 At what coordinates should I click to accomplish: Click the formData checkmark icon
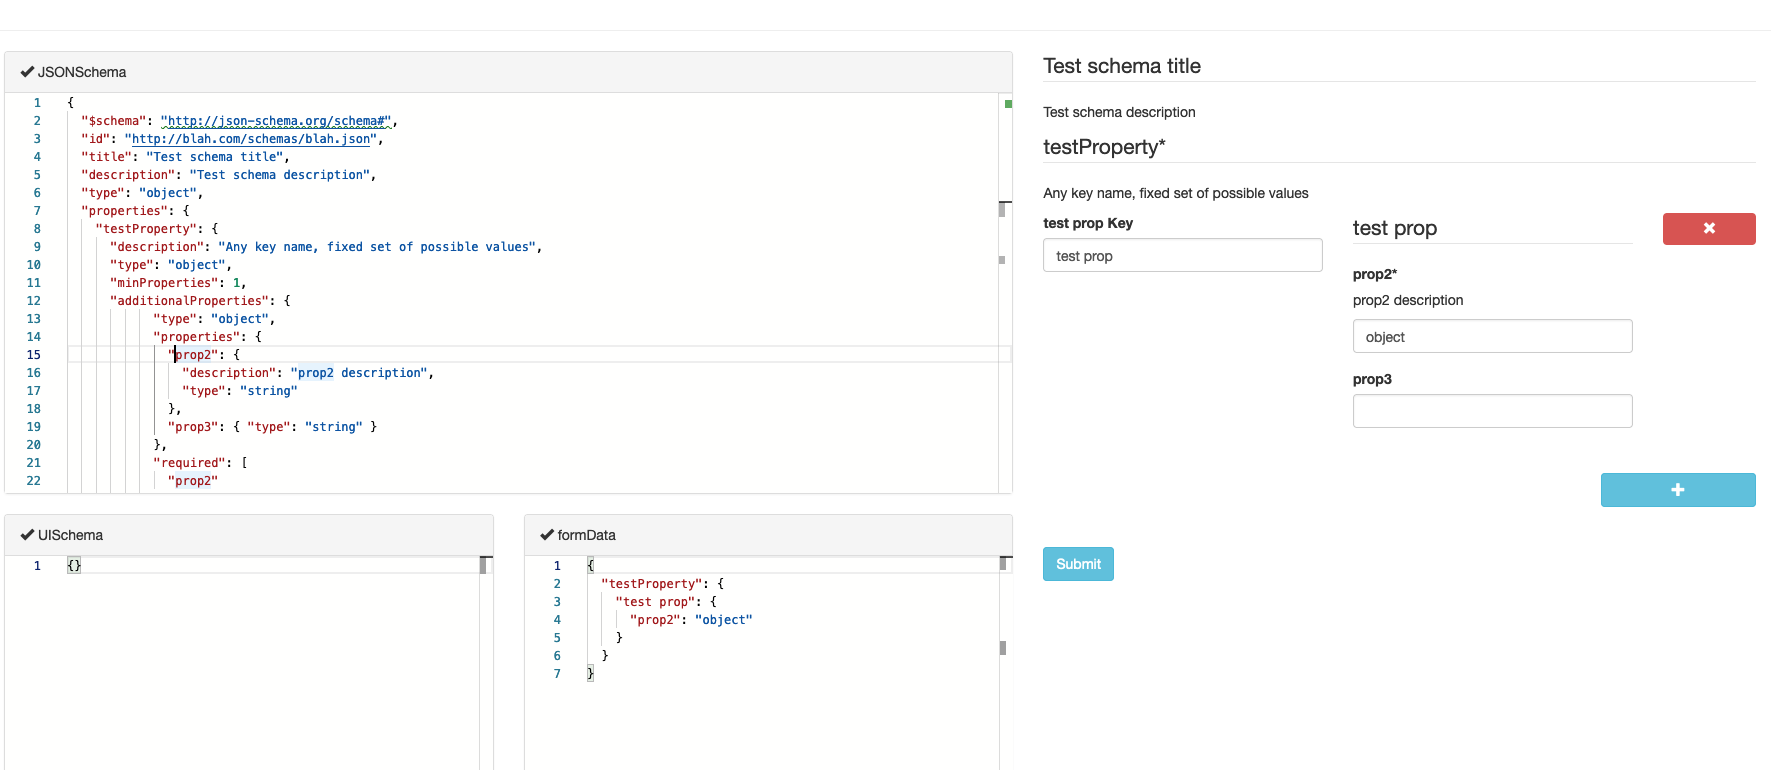tap(547, 535)
